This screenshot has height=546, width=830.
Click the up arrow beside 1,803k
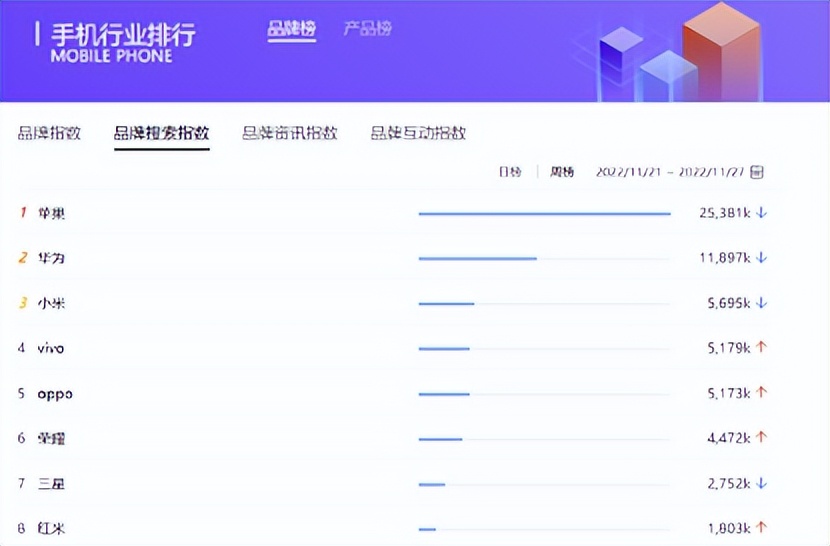click(x=762, y=527)
